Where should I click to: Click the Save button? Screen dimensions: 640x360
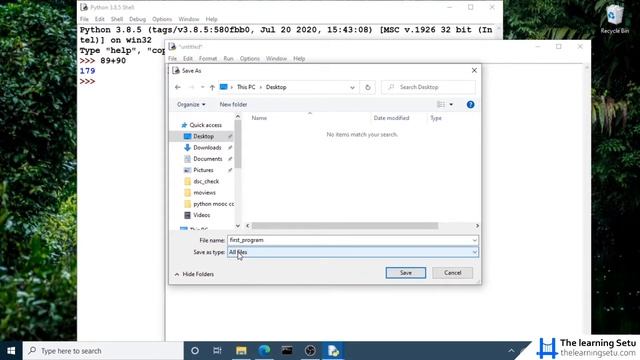point(406,273)
